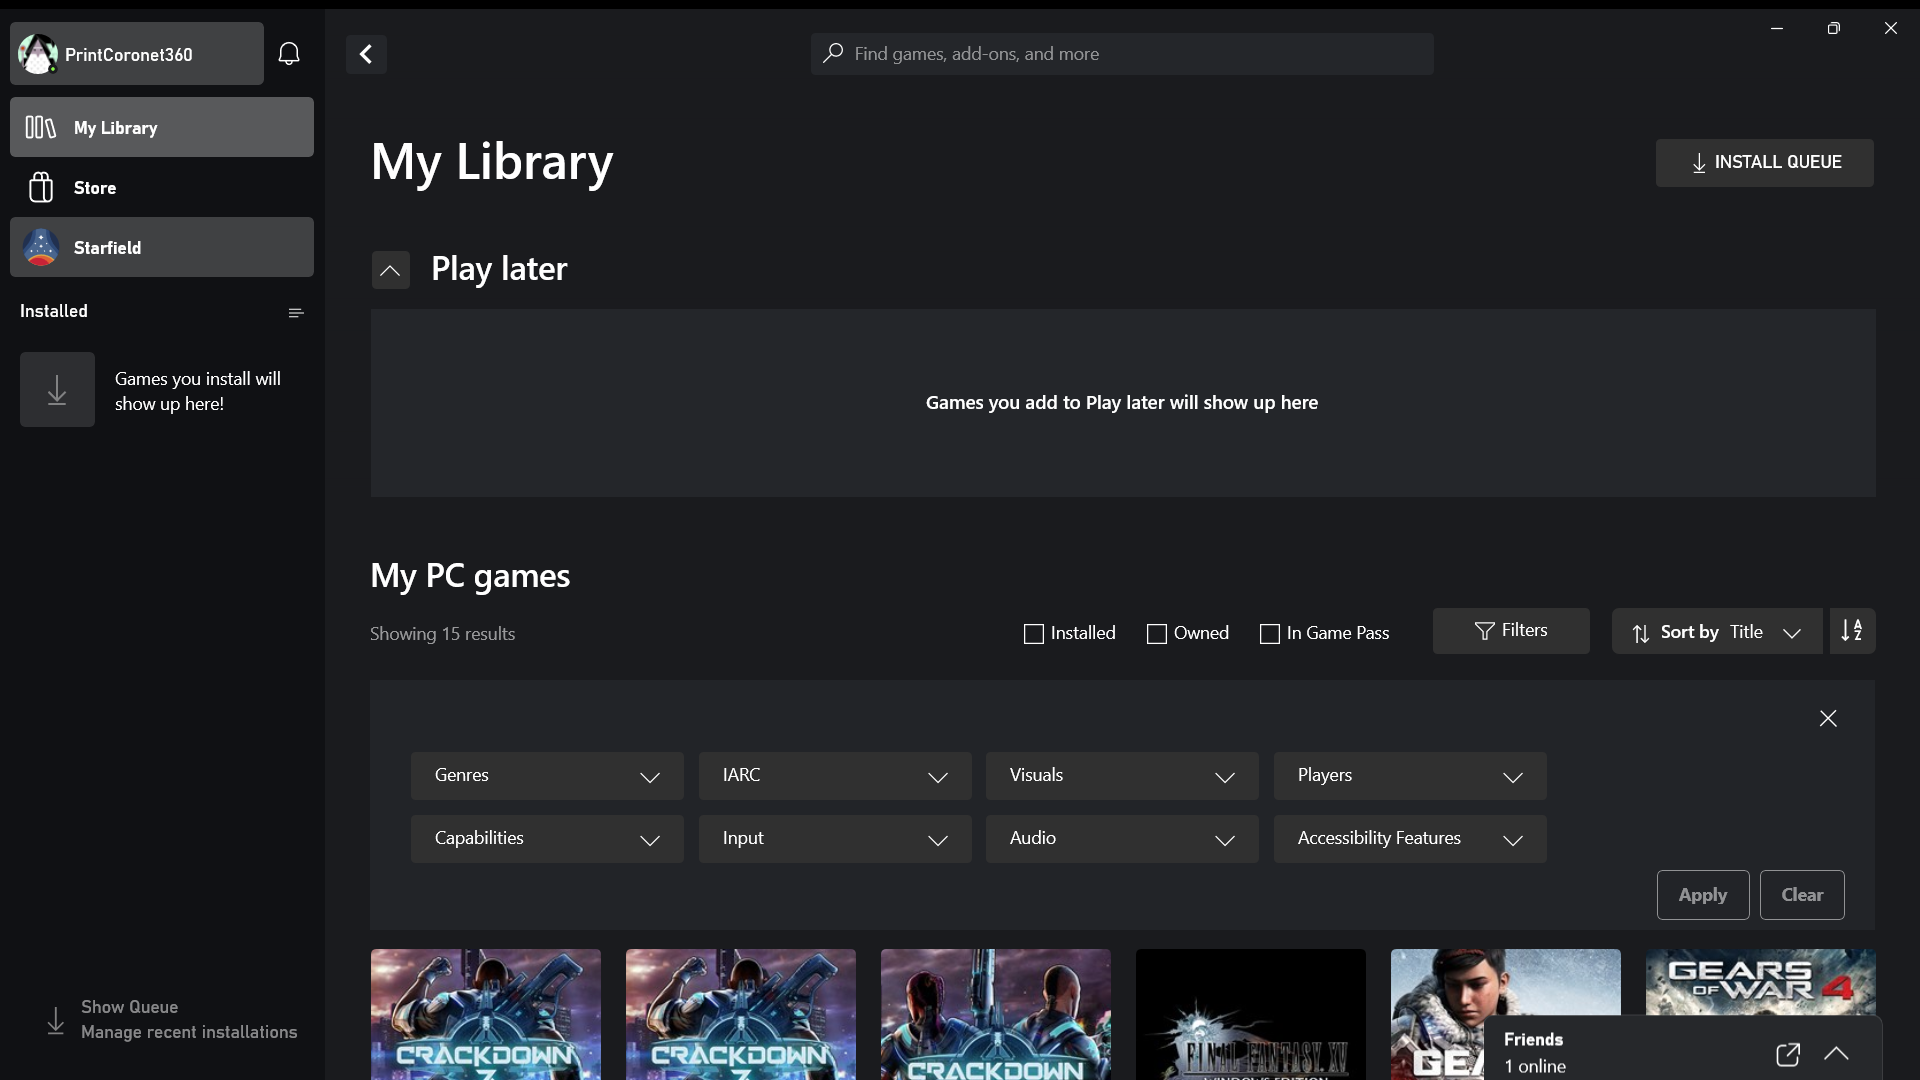Click the PrintCoronet360 profile avatar
Image resolution: width=1920 pixels, height=1080 pixels.
[x=38, y=54]
